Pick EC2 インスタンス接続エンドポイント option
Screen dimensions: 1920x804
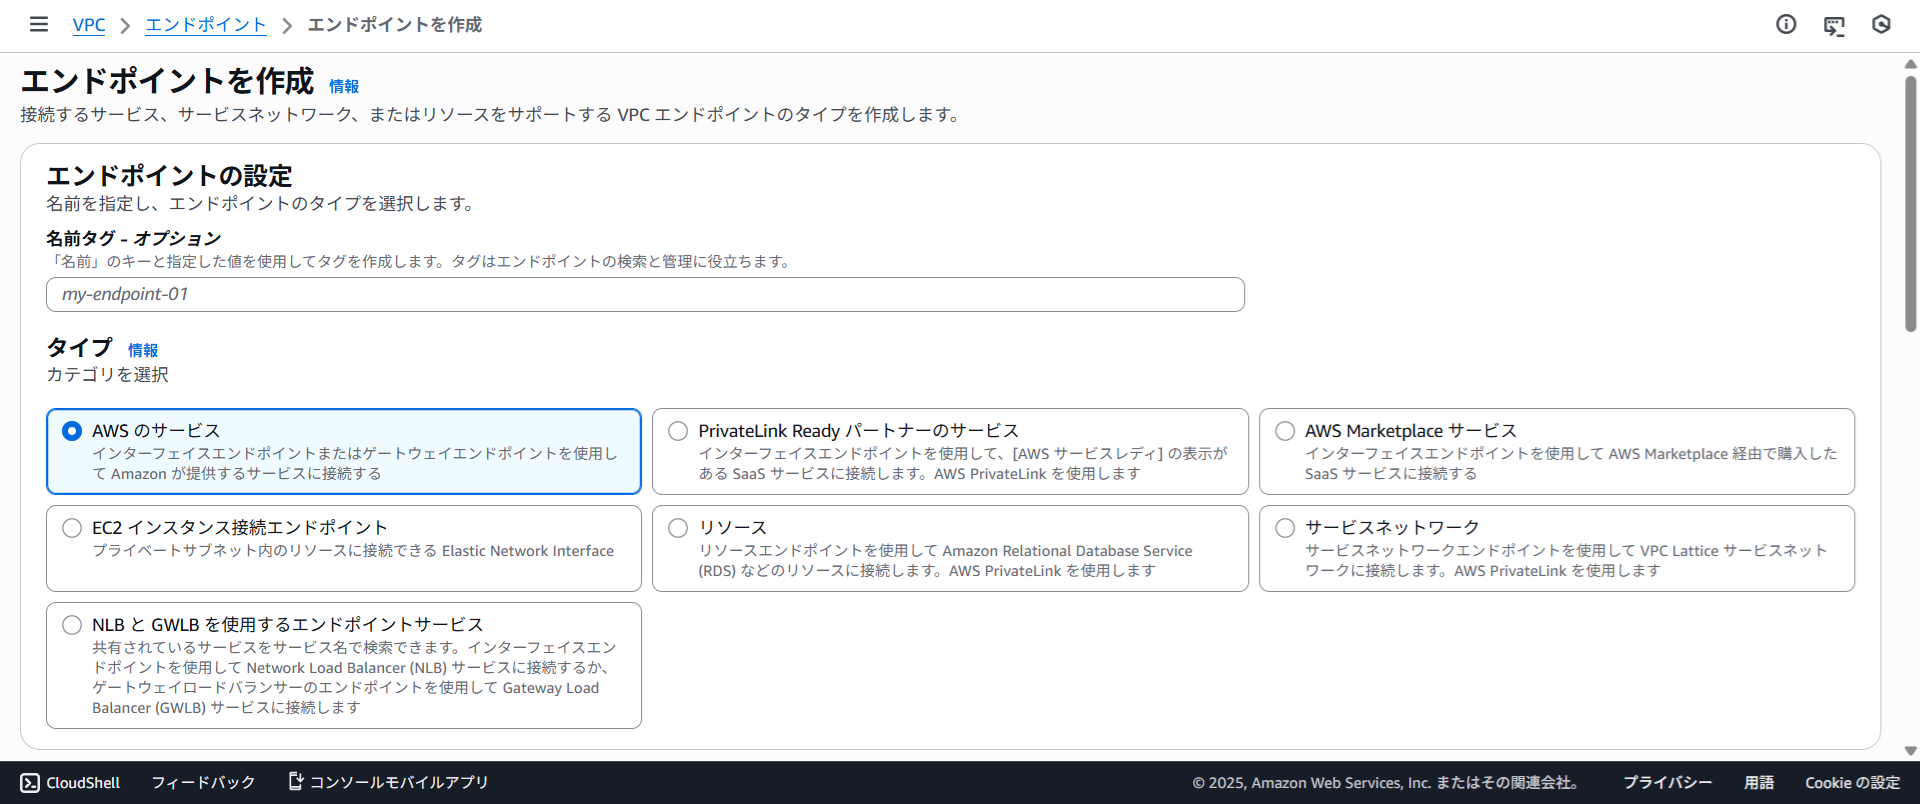pos(72,528)
